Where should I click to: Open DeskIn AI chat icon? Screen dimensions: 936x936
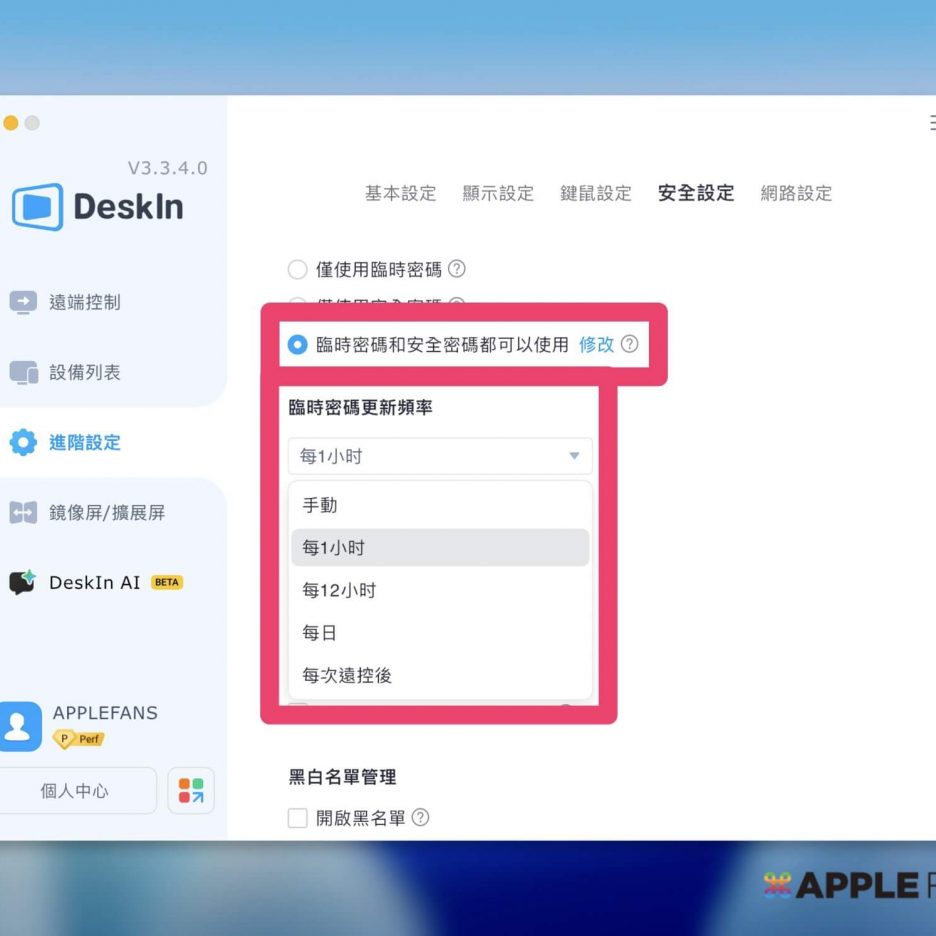pyautogui.click(x=23, y=582)
